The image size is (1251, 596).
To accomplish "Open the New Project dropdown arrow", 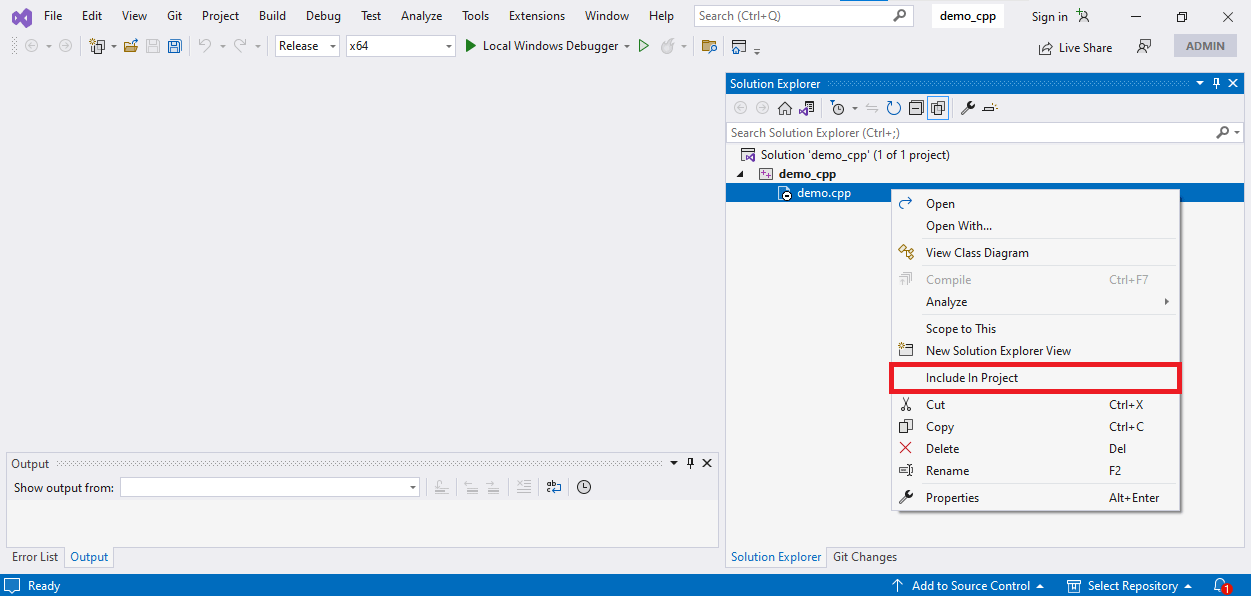I will point(114,46).
